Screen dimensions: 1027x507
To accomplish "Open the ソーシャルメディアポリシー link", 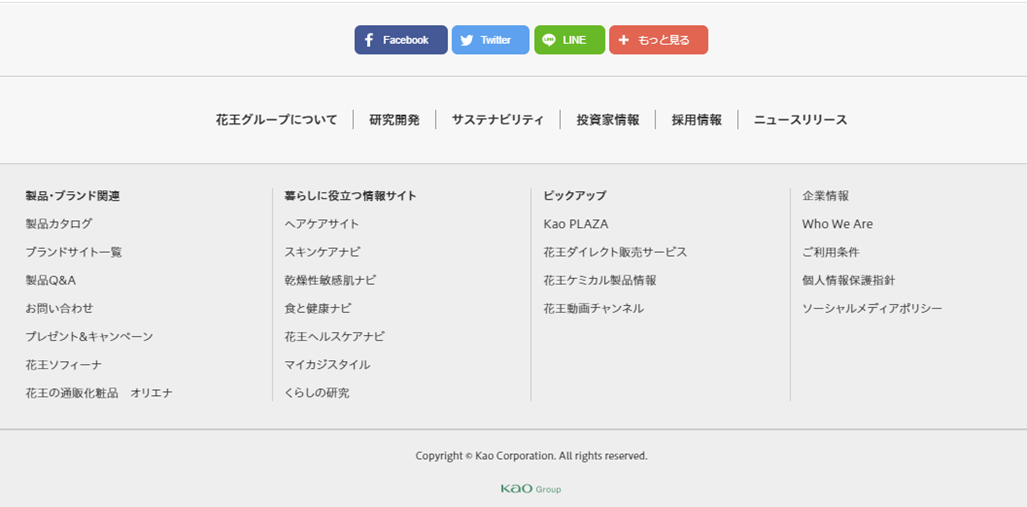I will click(872, 309).
